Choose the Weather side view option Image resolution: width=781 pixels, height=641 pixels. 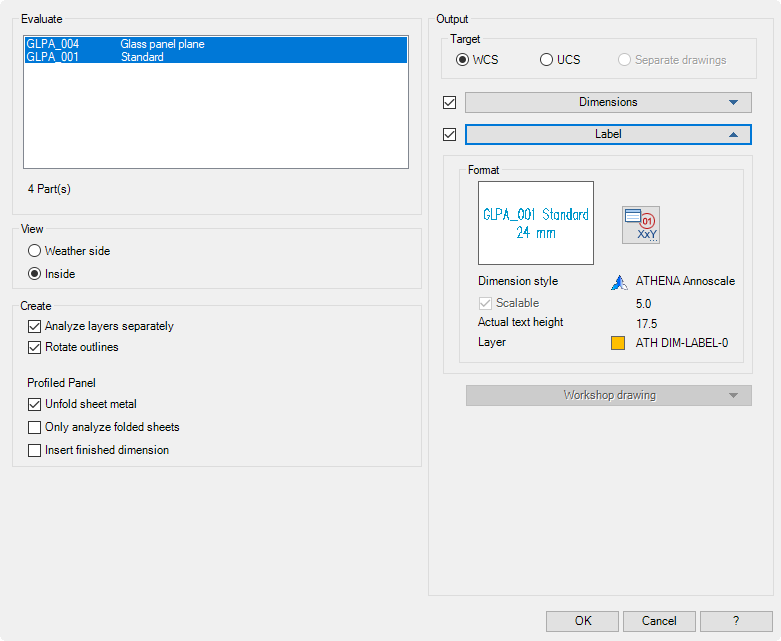click(35, 251)
